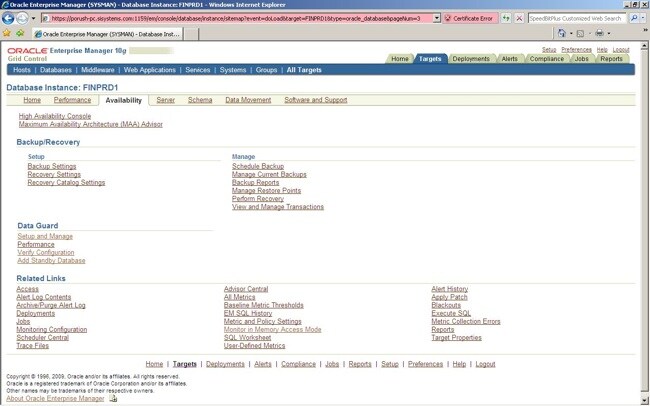The image size is (650, 406).
Task: Click the Execute SQL link
Action: (451, 313)
